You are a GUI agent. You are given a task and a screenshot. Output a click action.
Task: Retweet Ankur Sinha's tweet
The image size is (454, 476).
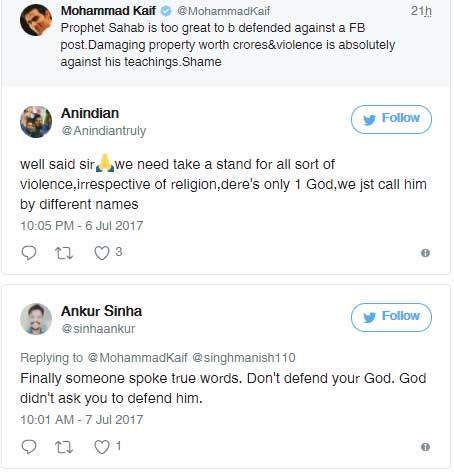click(x=64, y=447)
